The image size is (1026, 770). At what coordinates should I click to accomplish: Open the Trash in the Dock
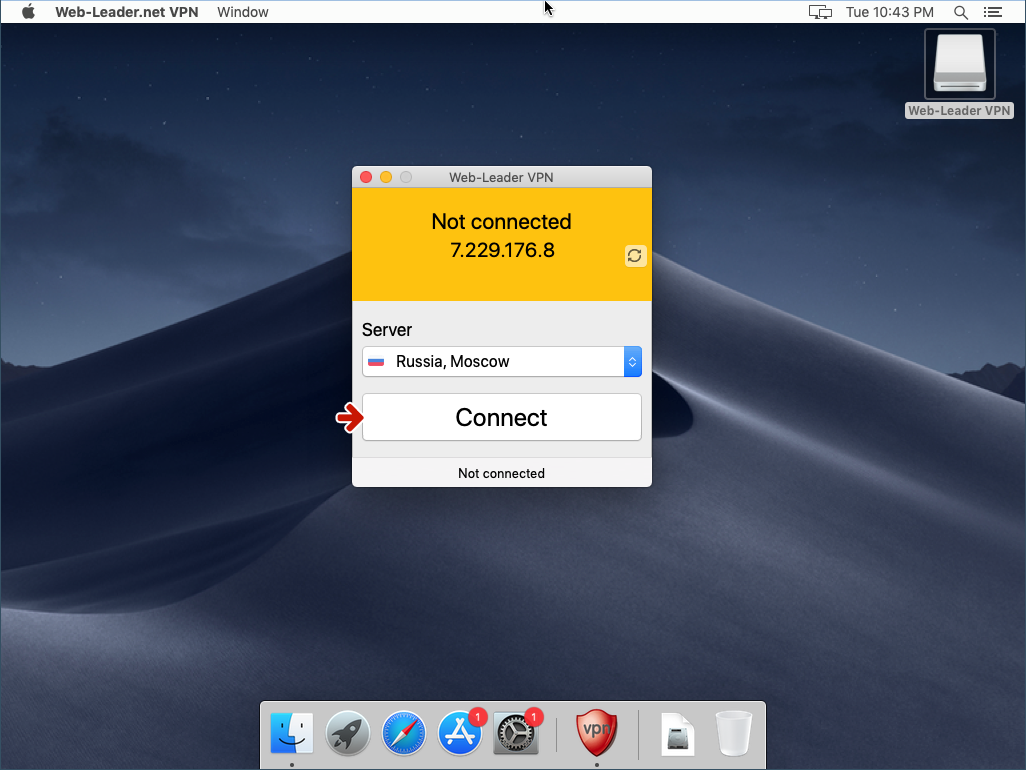pyautogui.click(x=734, y=733)
